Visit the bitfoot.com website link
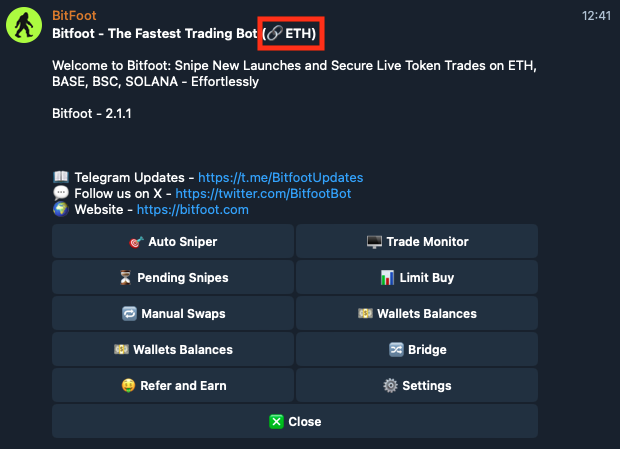This screenshot has width=620, height=449. tap(192, 210)
